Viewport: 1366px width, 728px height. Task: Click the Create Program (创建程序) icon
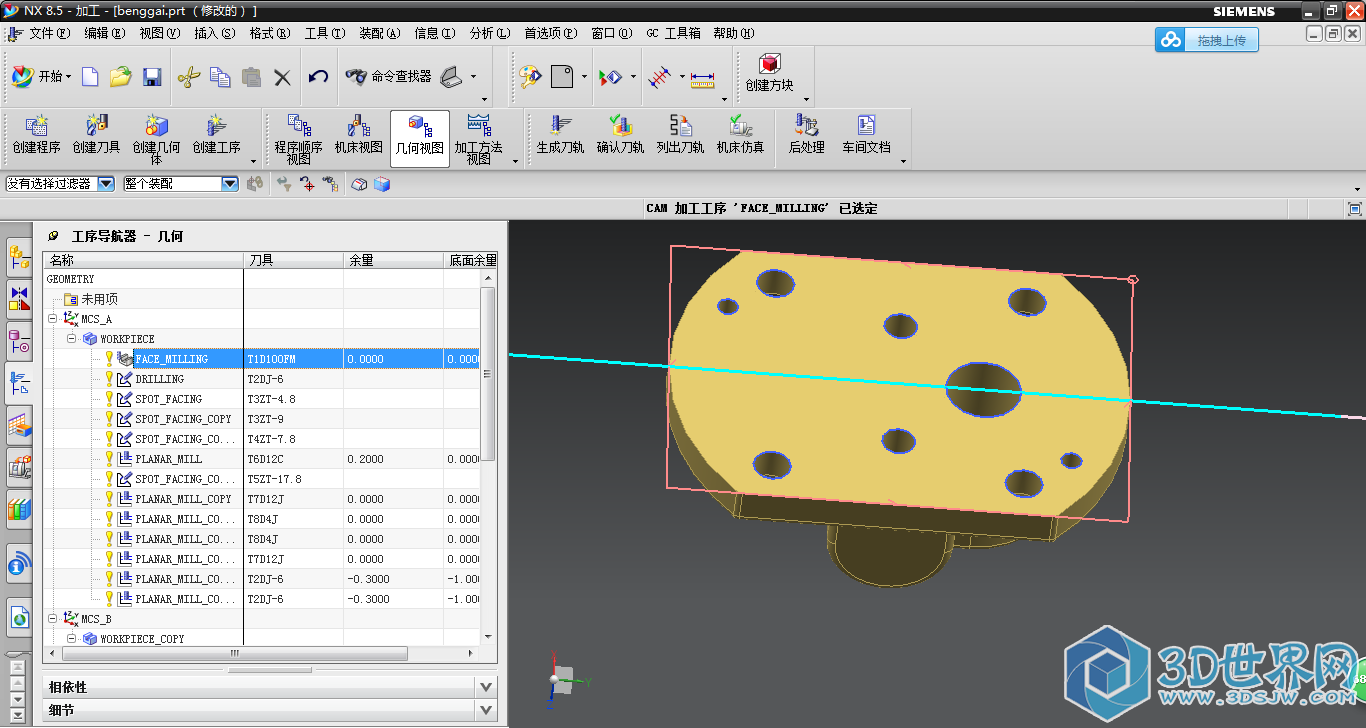[37, 136]
